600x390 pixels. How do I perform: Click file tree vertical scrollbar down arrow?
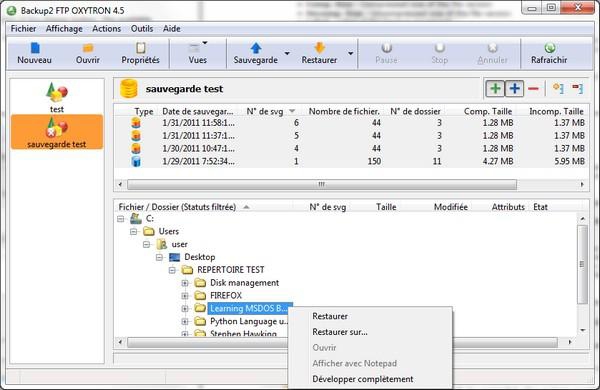click(x=582, y=330)
